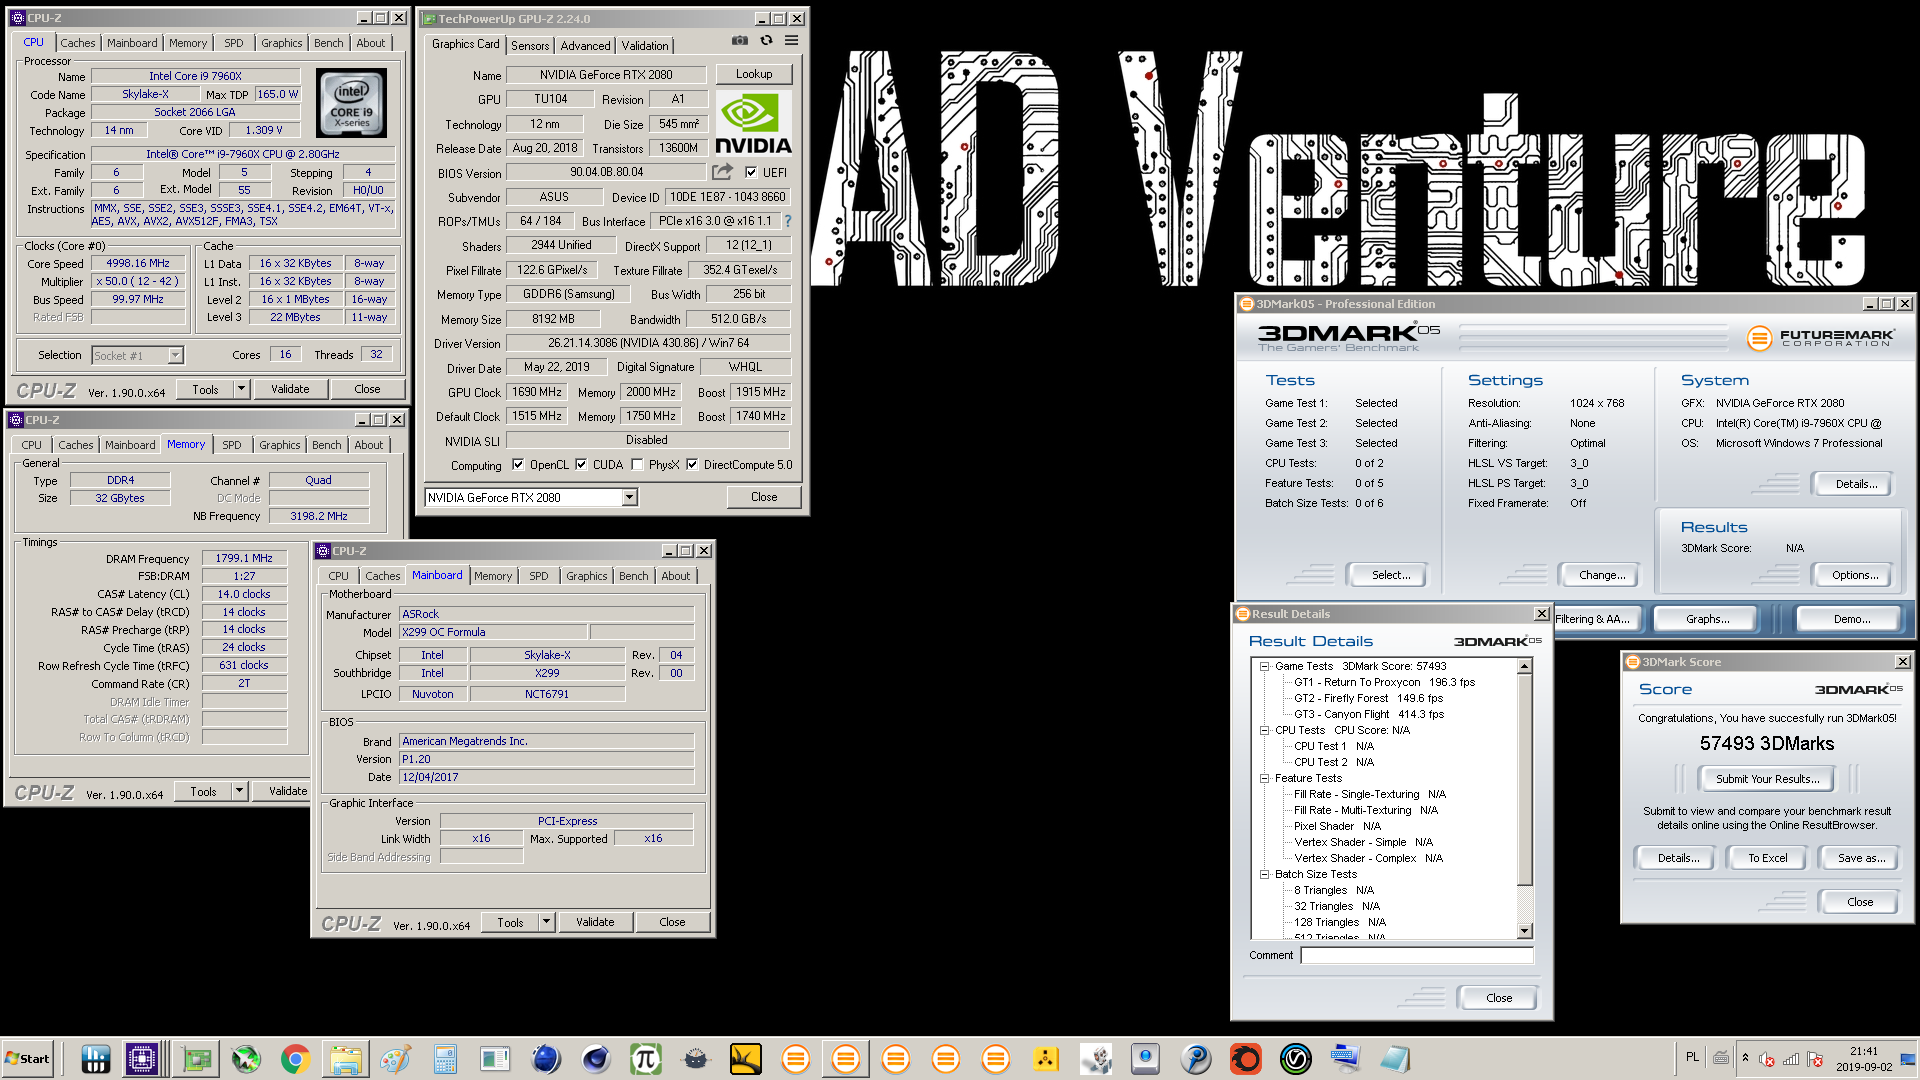
Task: Show hidden tray icons arrow
Action: tap(1745, 1057)
